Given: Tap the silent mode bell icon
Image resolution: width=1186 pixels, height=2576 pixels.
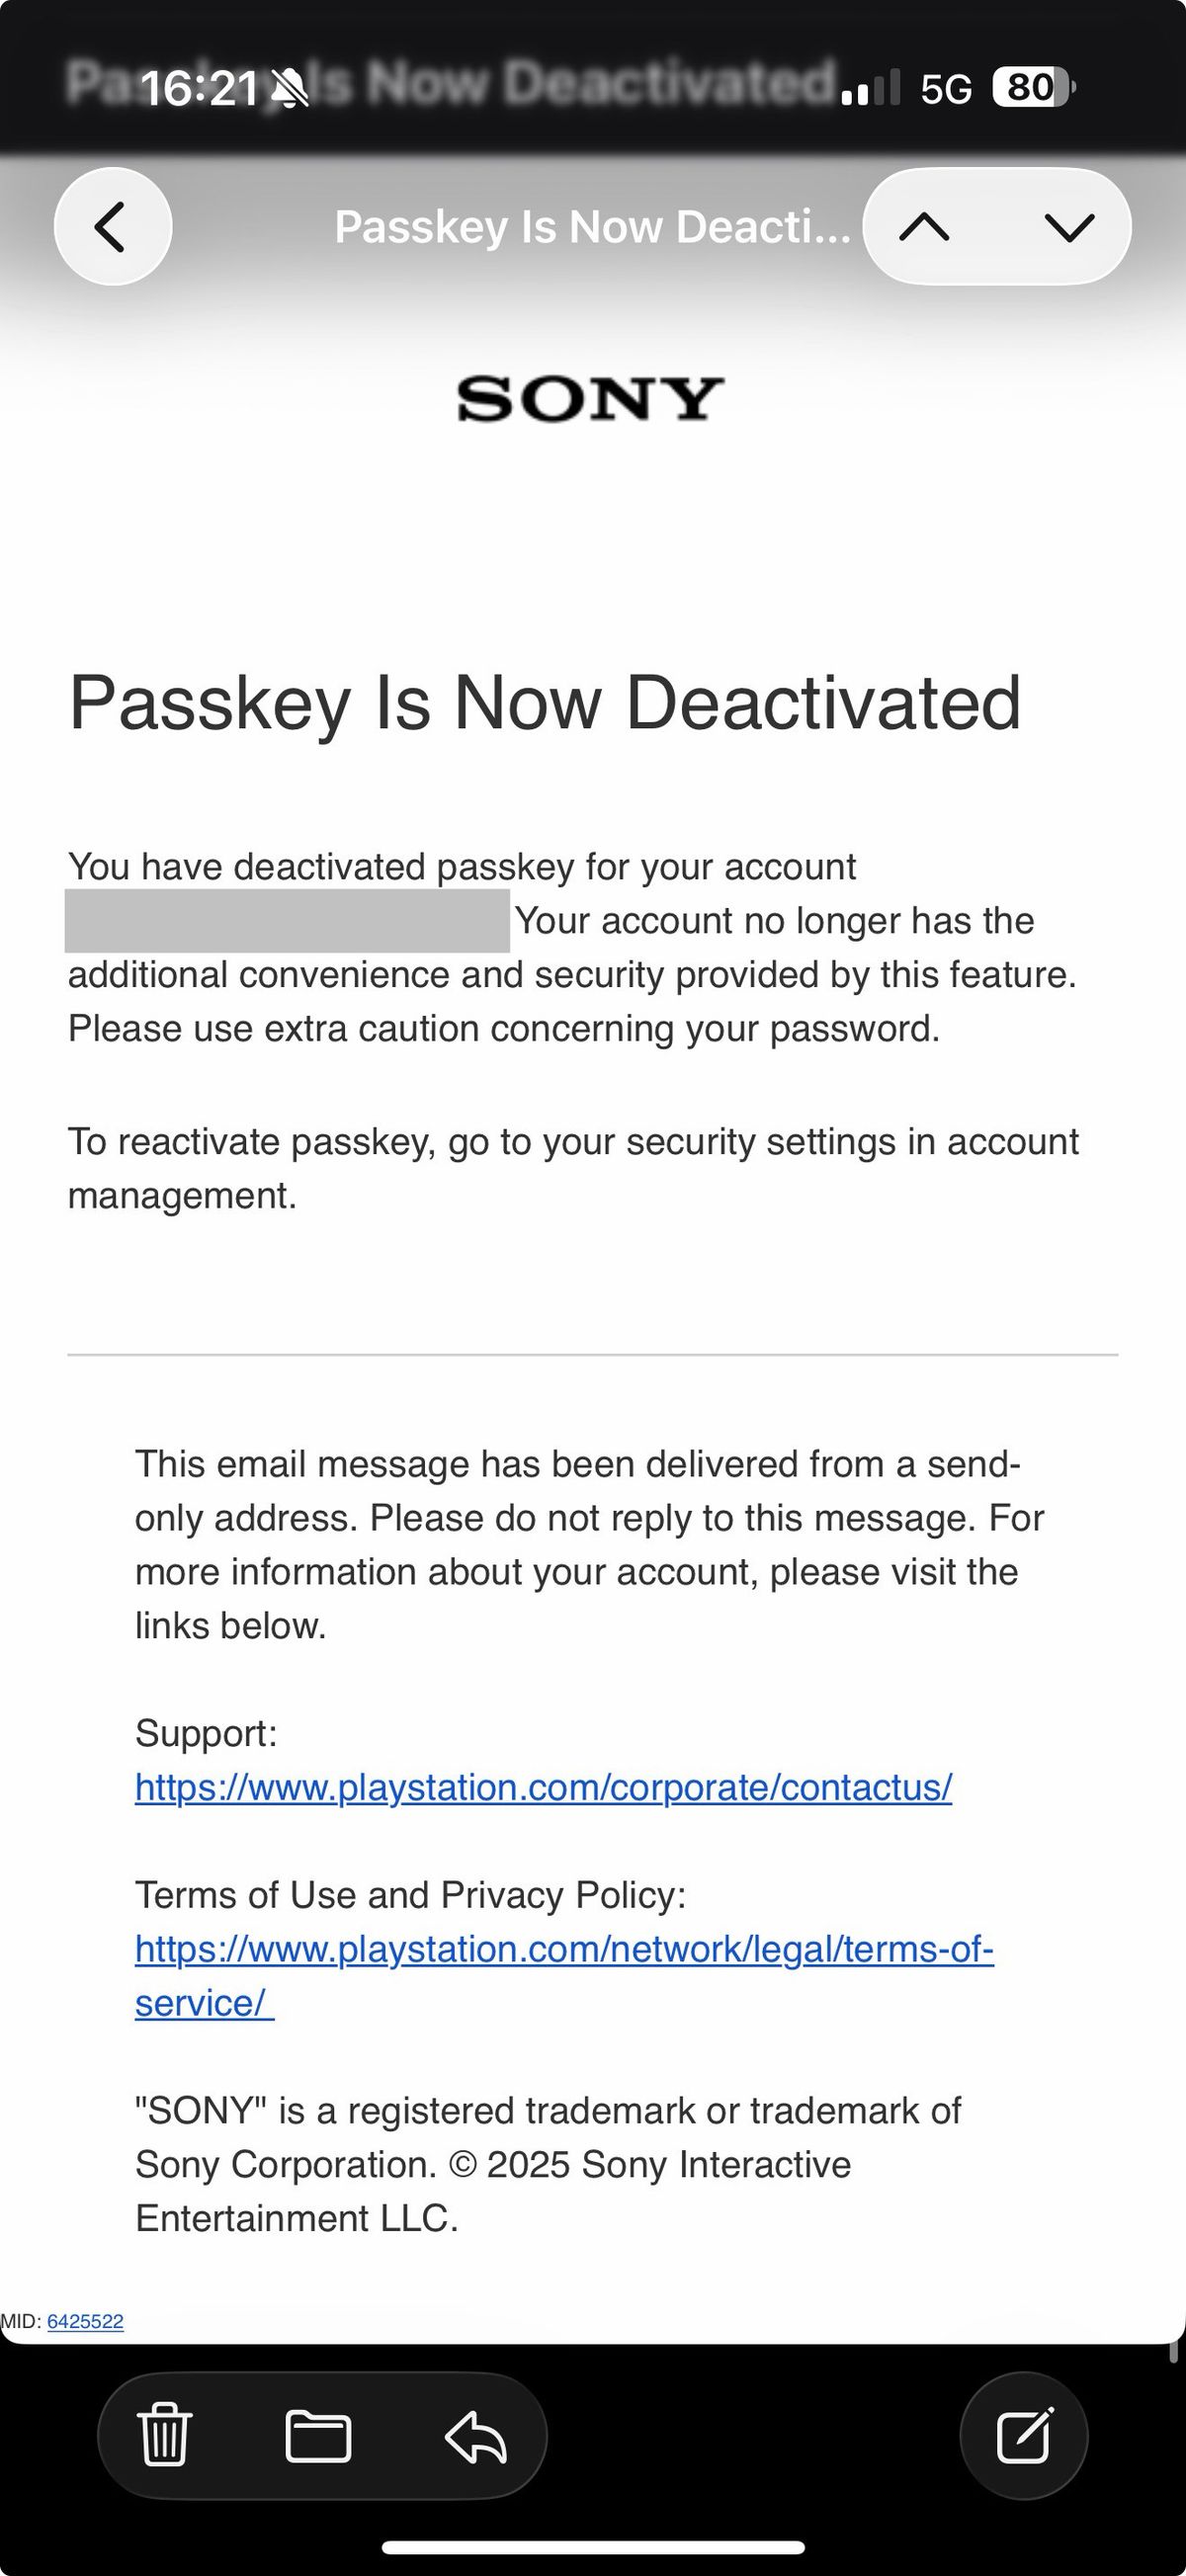Looking at the screenshot, I should 291,88.
